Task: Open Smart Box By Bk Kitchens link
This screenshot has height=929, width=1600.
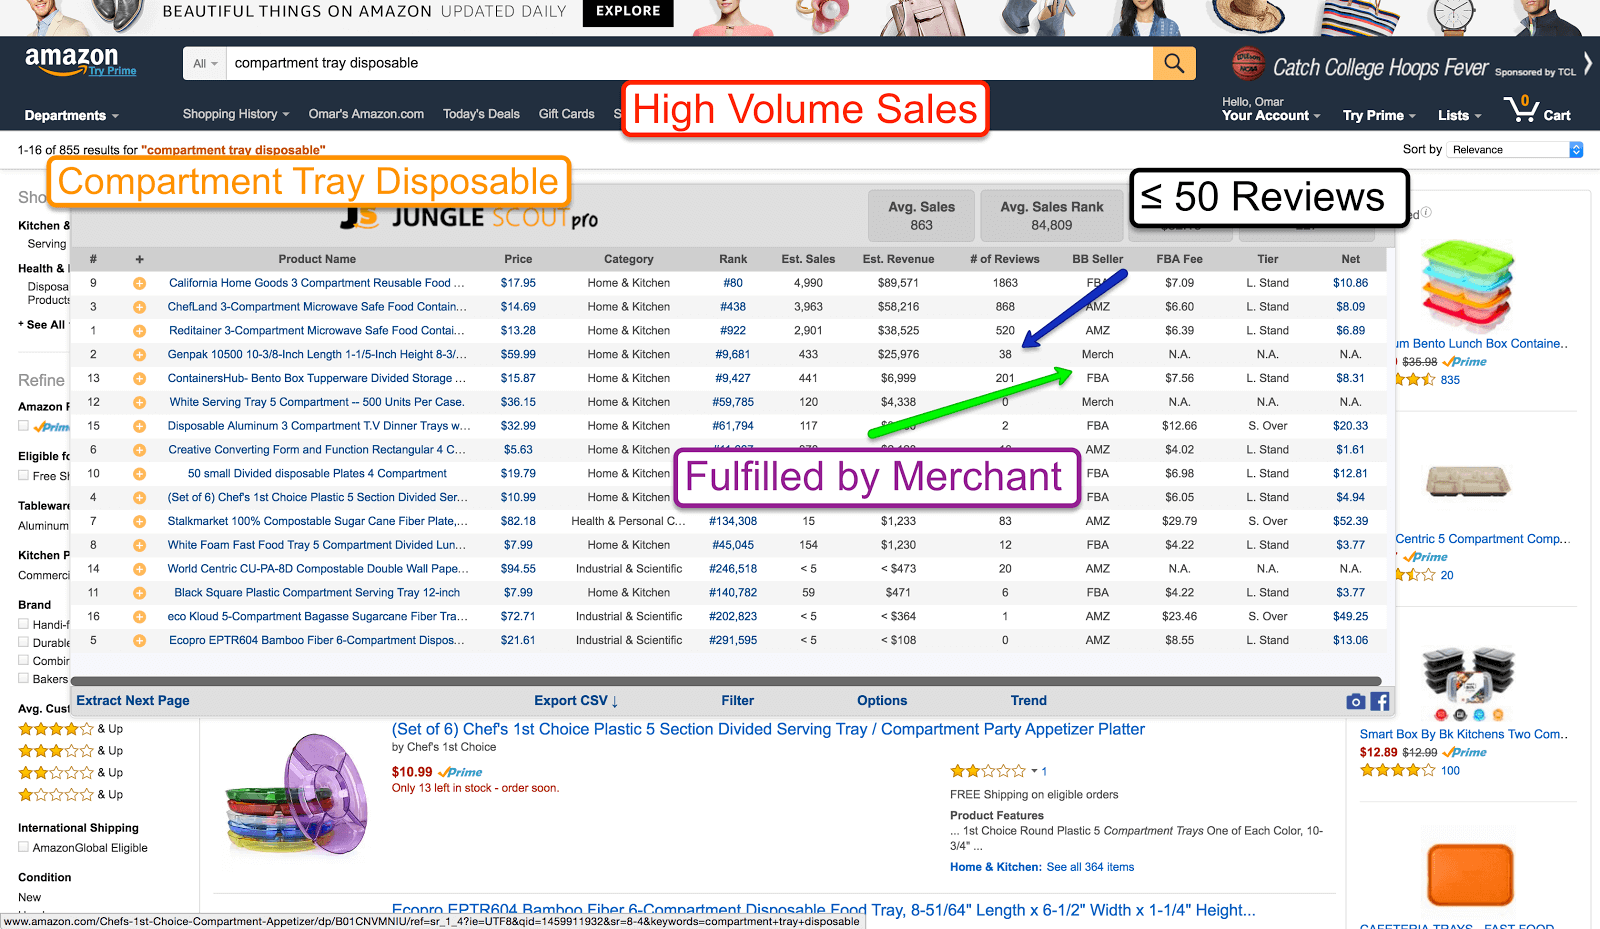Action: click(1464, 735)
